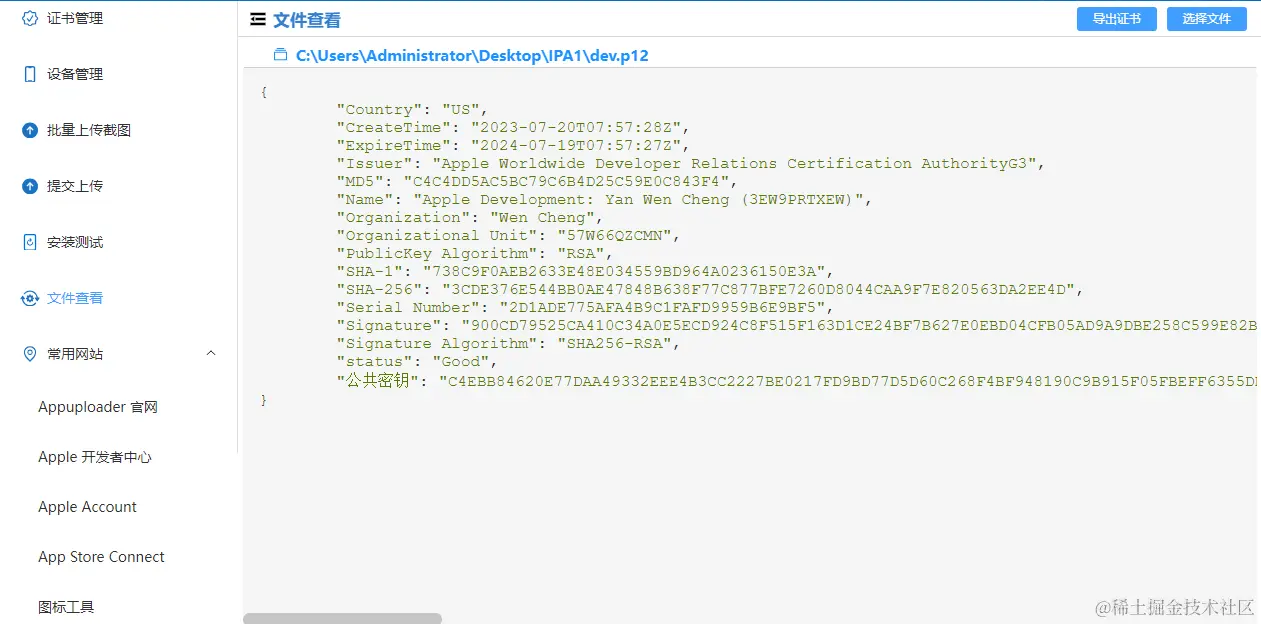The height and width of the screenshot is (624, 1261).
Task: Open 图标工具 item
Action: (x=66, y=607)
